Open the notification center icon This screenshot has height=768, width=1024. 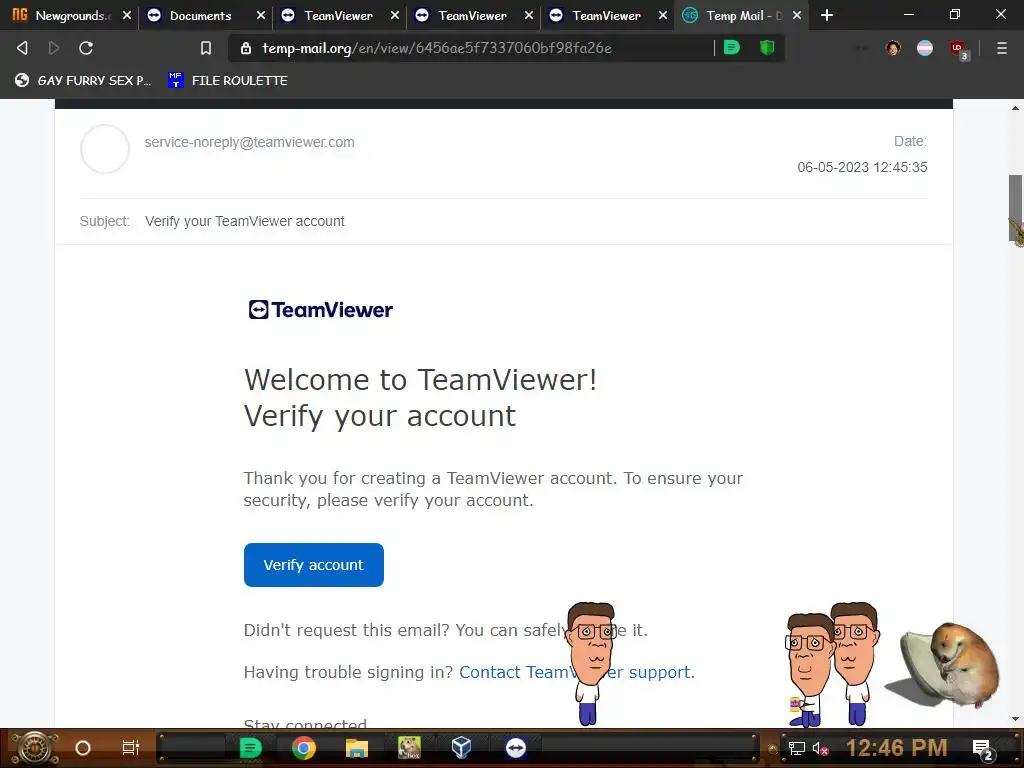point(982,750)
